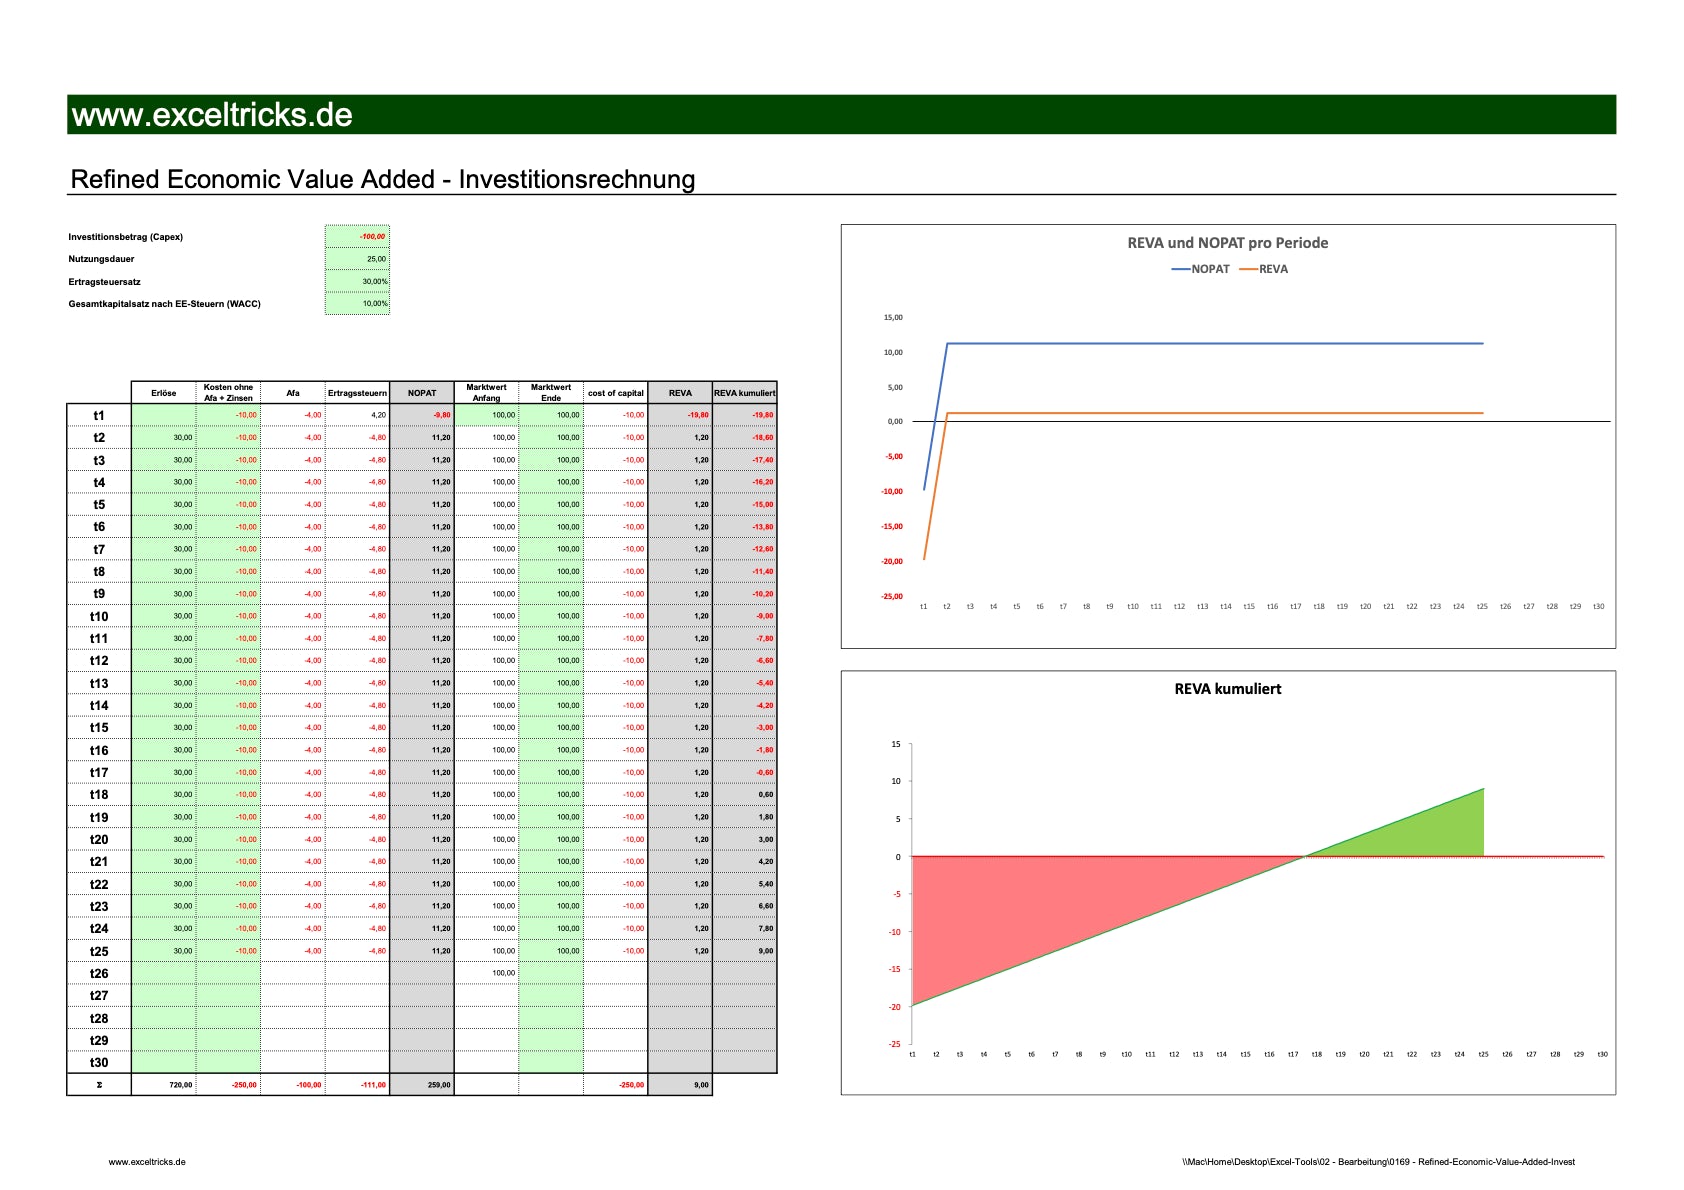Select row label t10 in the table
Viewport: 1684px width, 1190px height.
[99, 616]
